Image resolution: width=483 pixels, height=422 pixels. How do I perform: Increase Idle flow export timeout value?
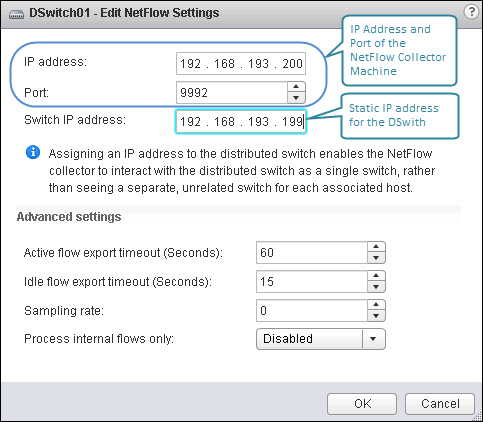(376, 276)
